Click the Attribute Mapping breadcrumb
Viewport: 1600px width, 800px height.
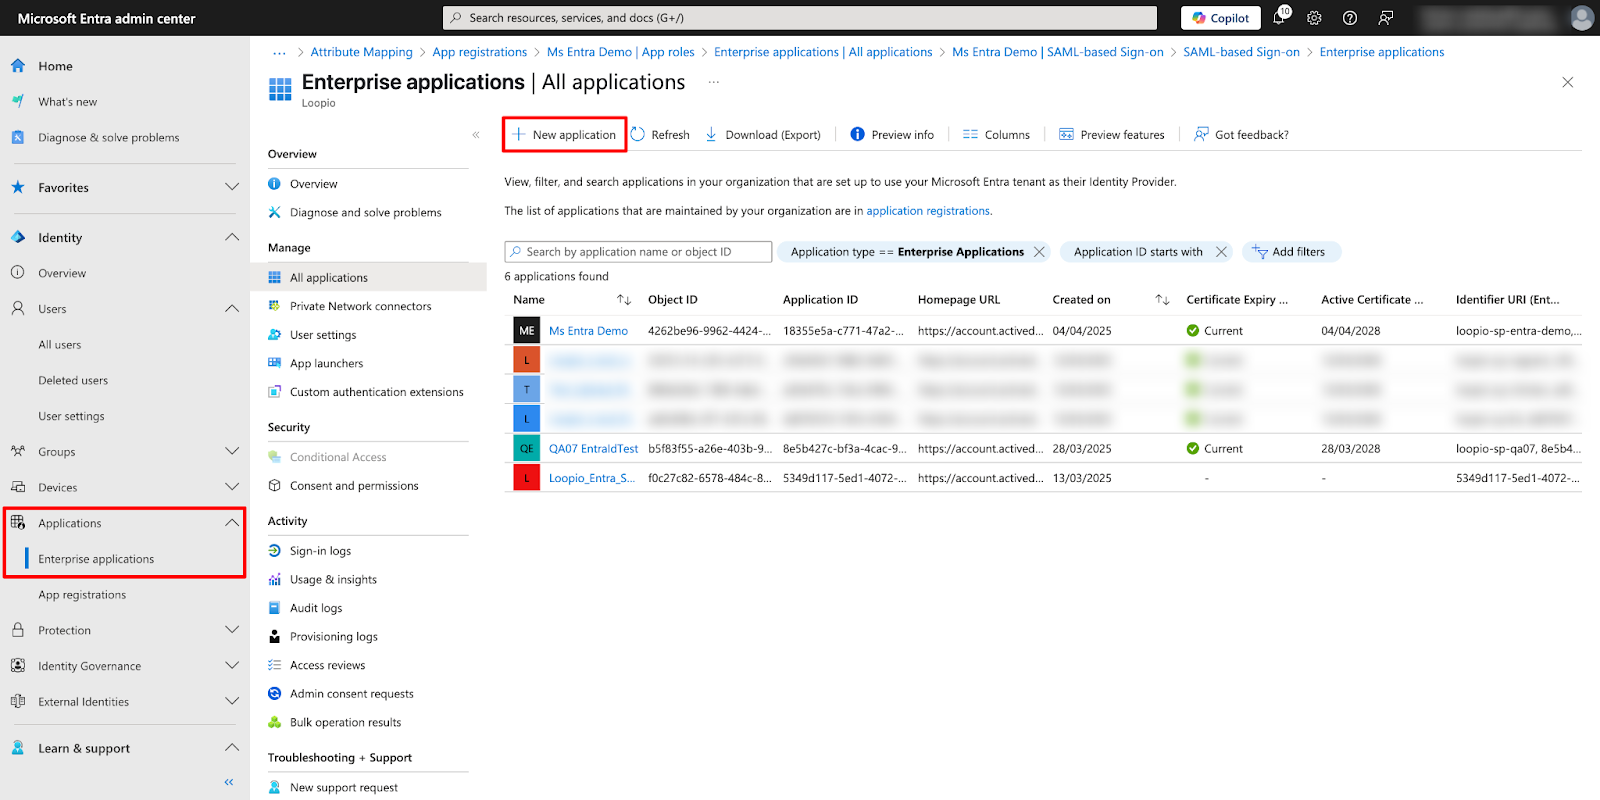361,52
